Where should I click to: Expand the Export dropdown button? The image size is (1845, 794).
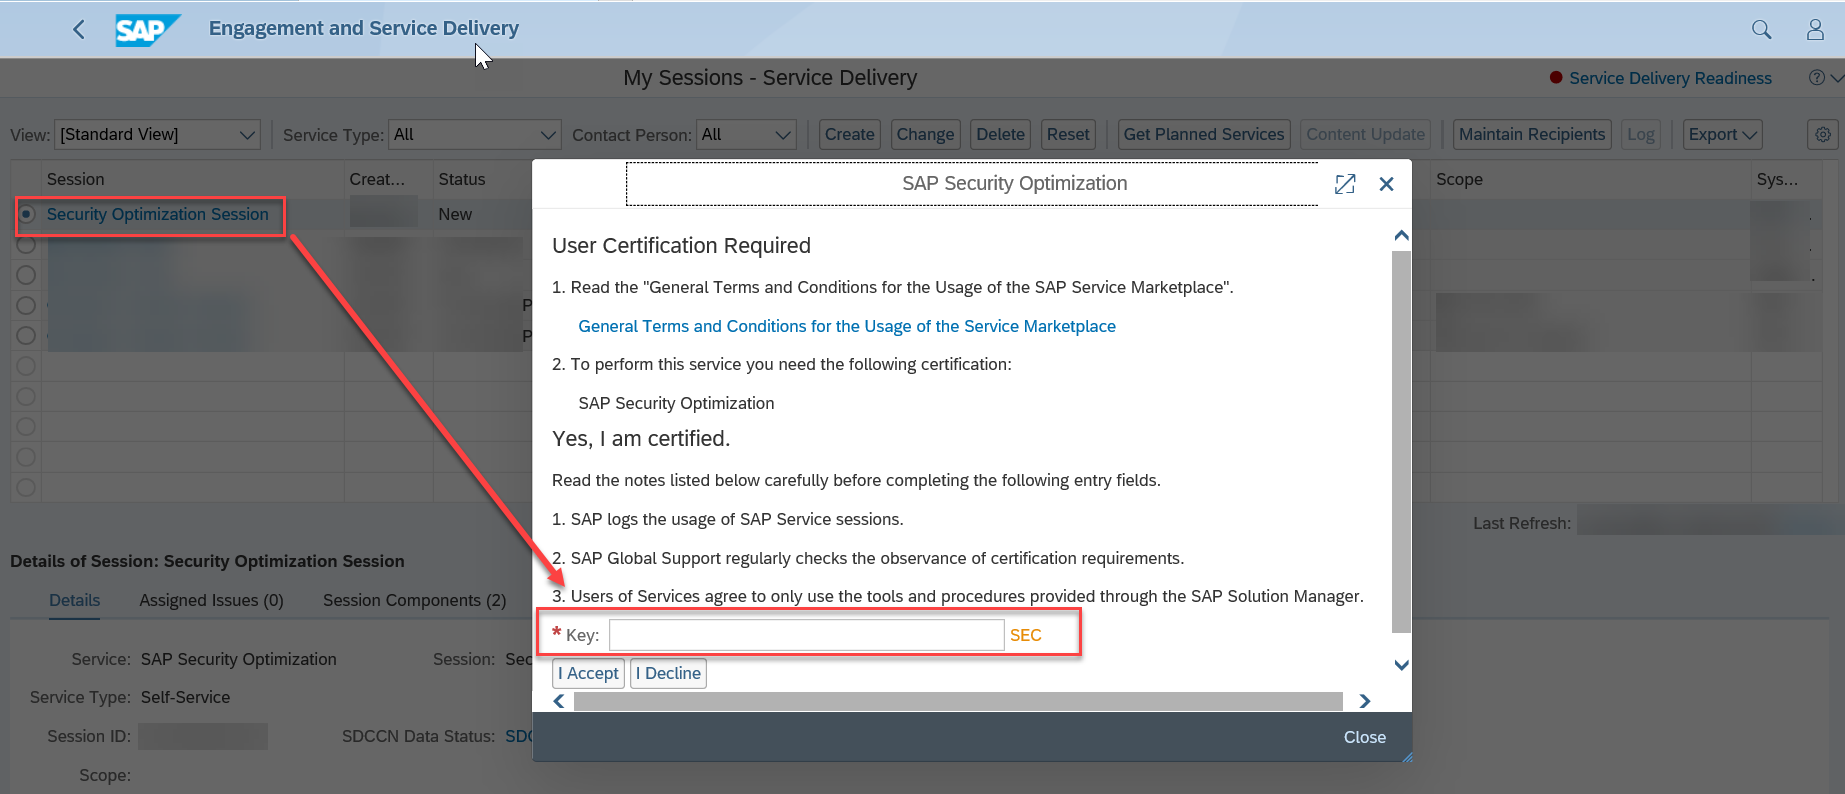coord(1722,134)
